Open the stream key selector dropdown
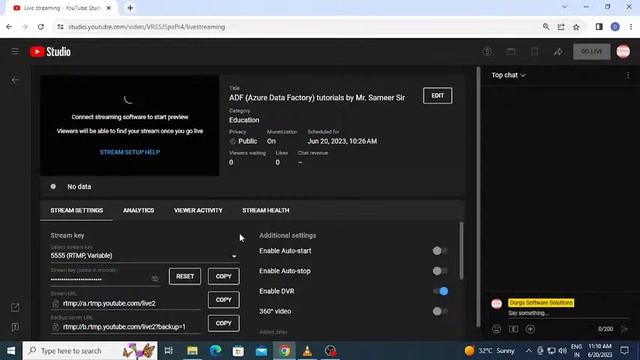640x360 pixels. click(x=144, y=256)
